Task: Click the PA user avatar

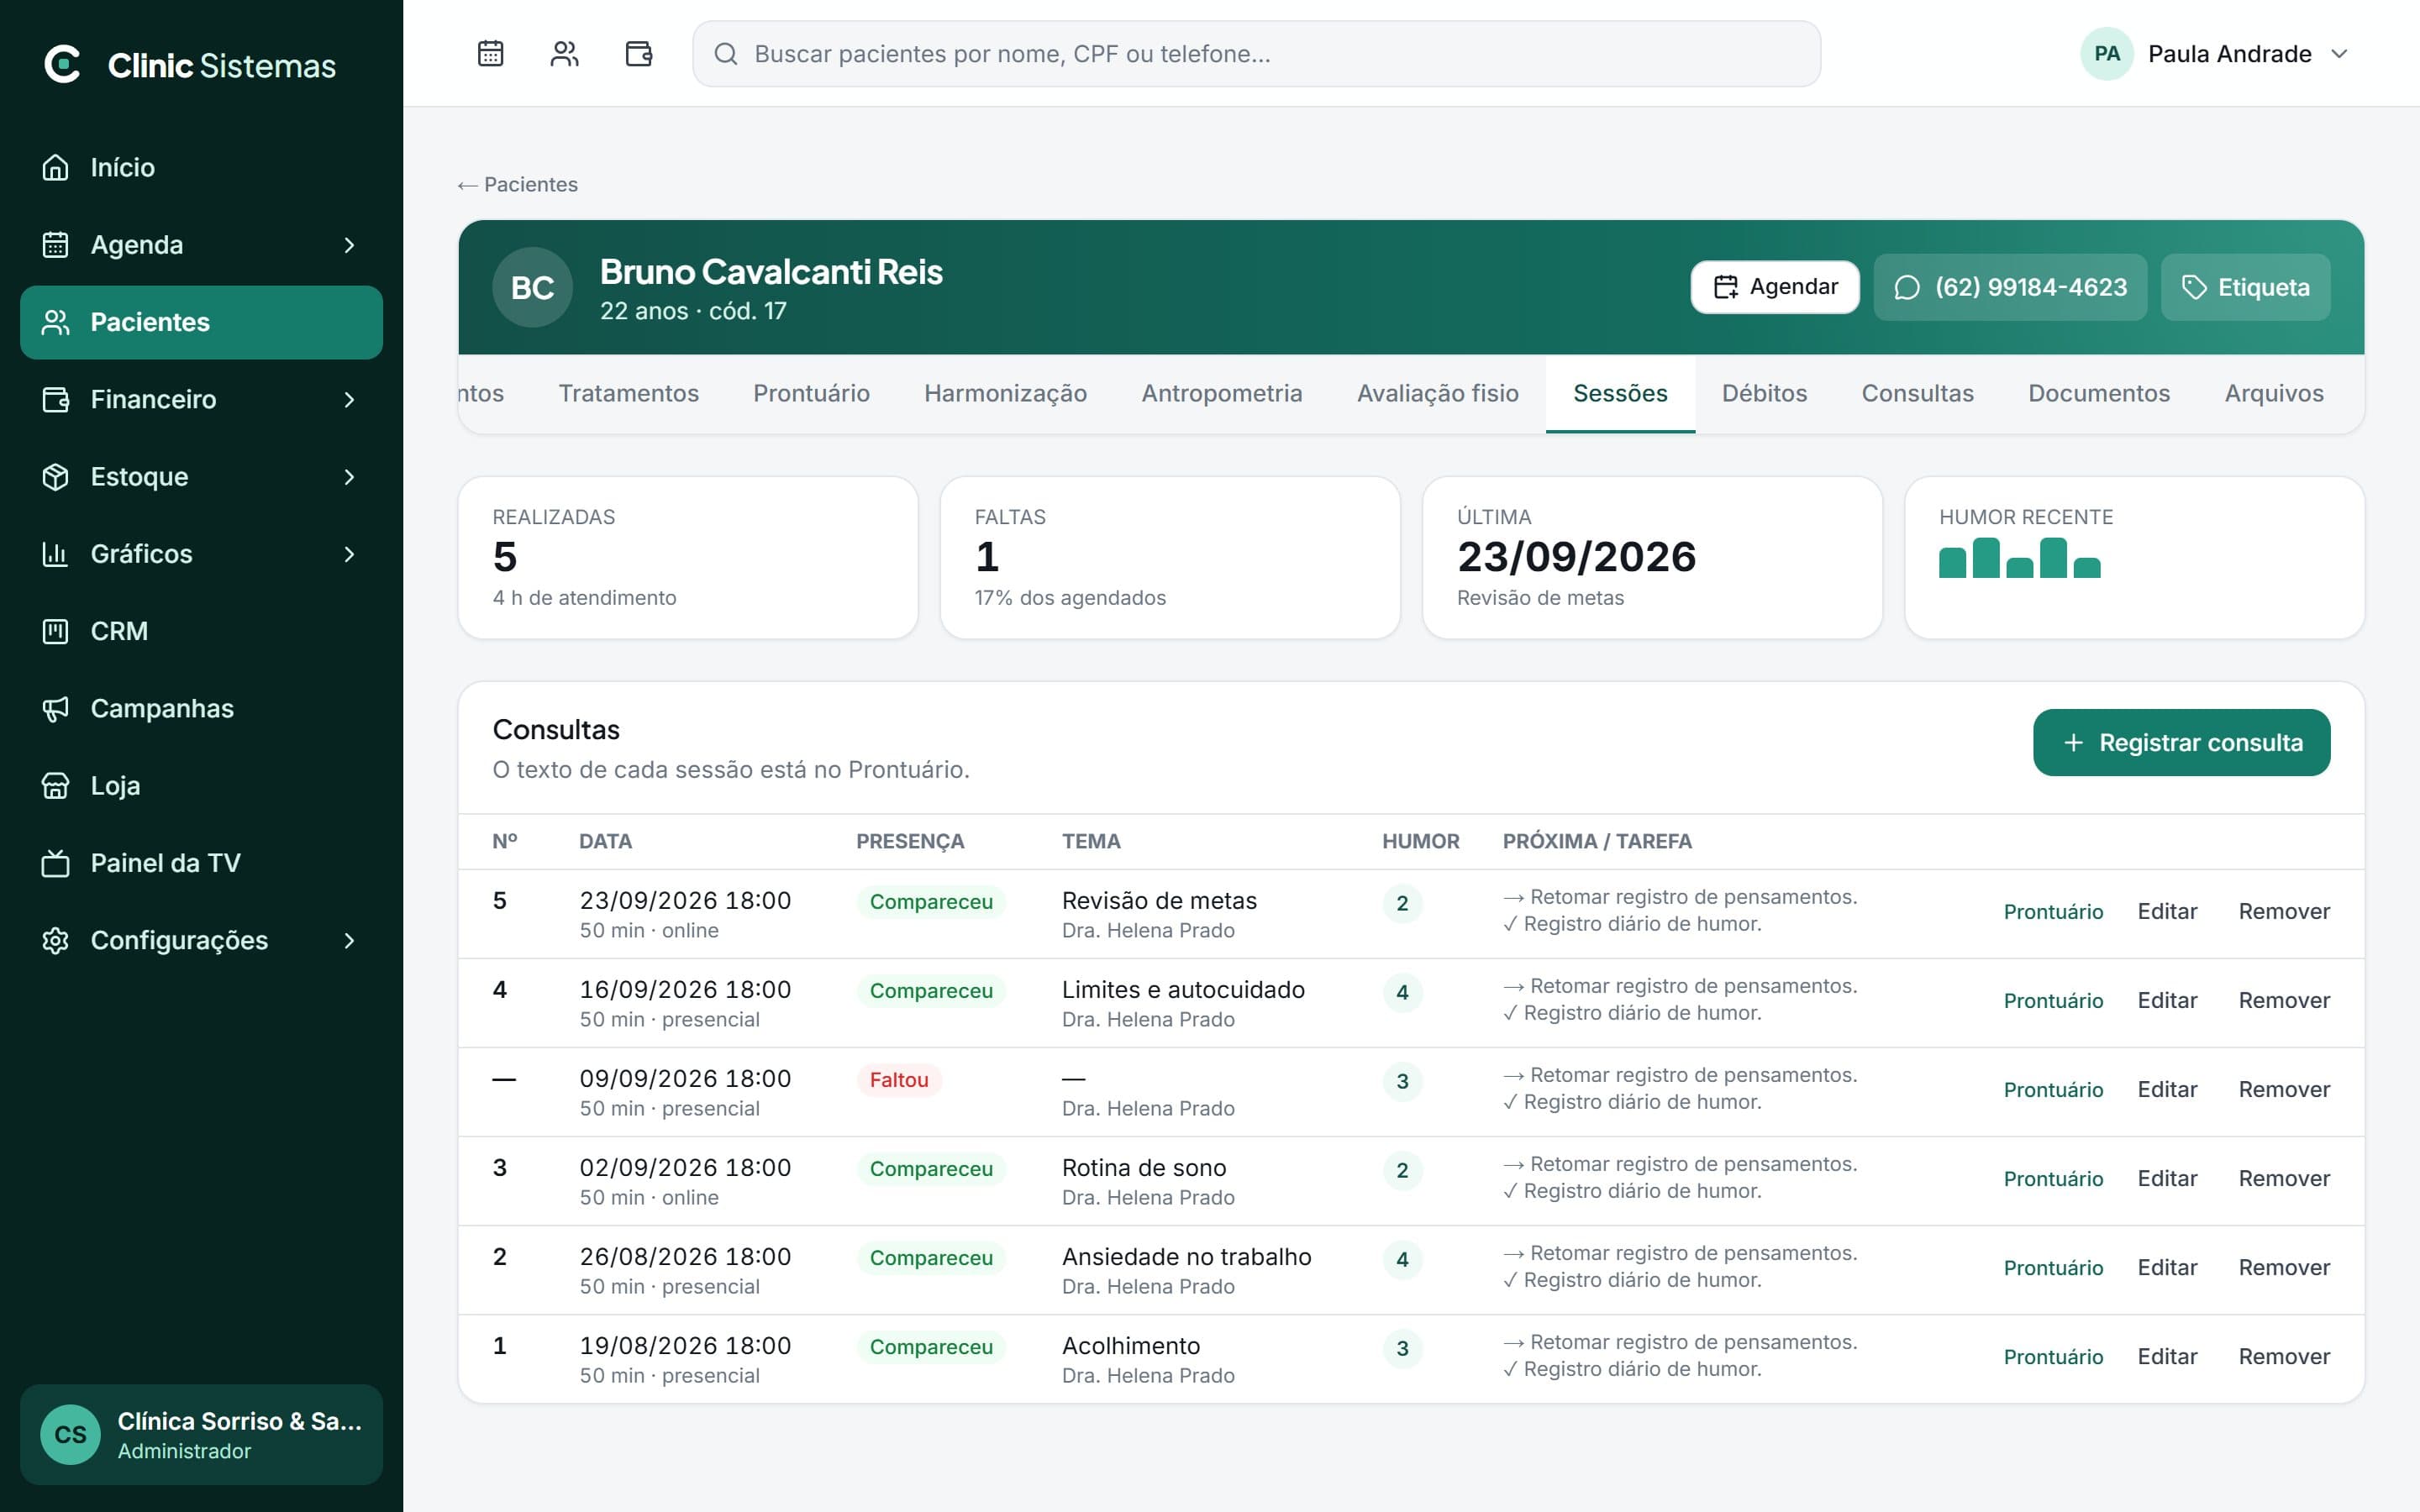Action: 2107,54
